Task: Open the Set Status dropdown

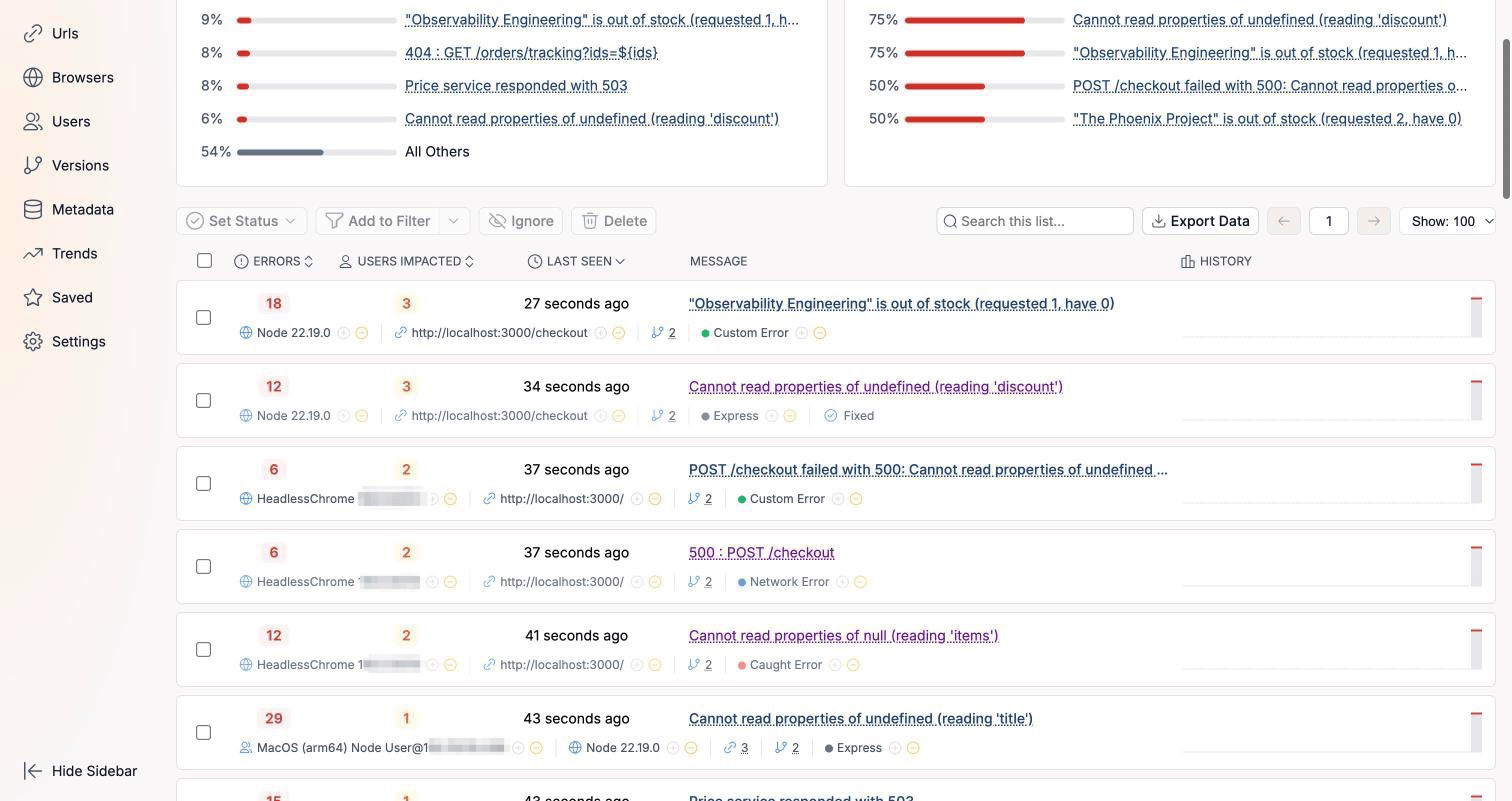Action: point(242,221)
